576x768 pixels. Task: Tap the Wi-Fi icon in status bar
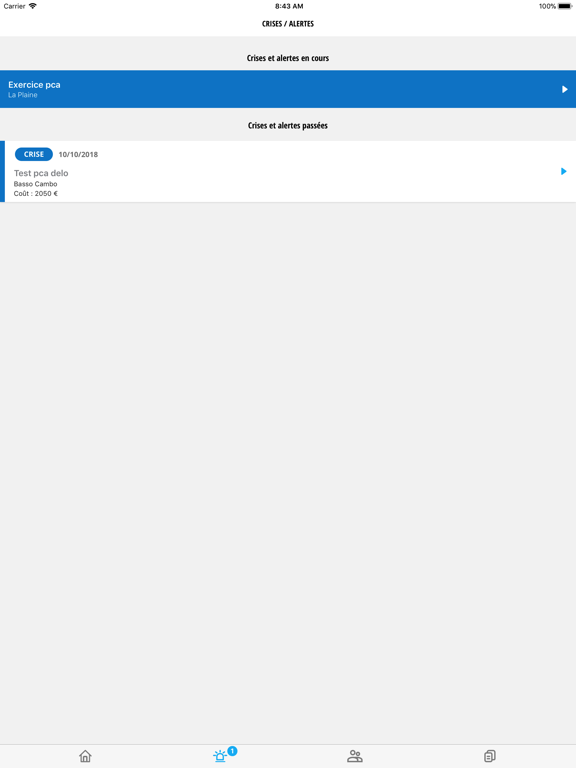33,6
